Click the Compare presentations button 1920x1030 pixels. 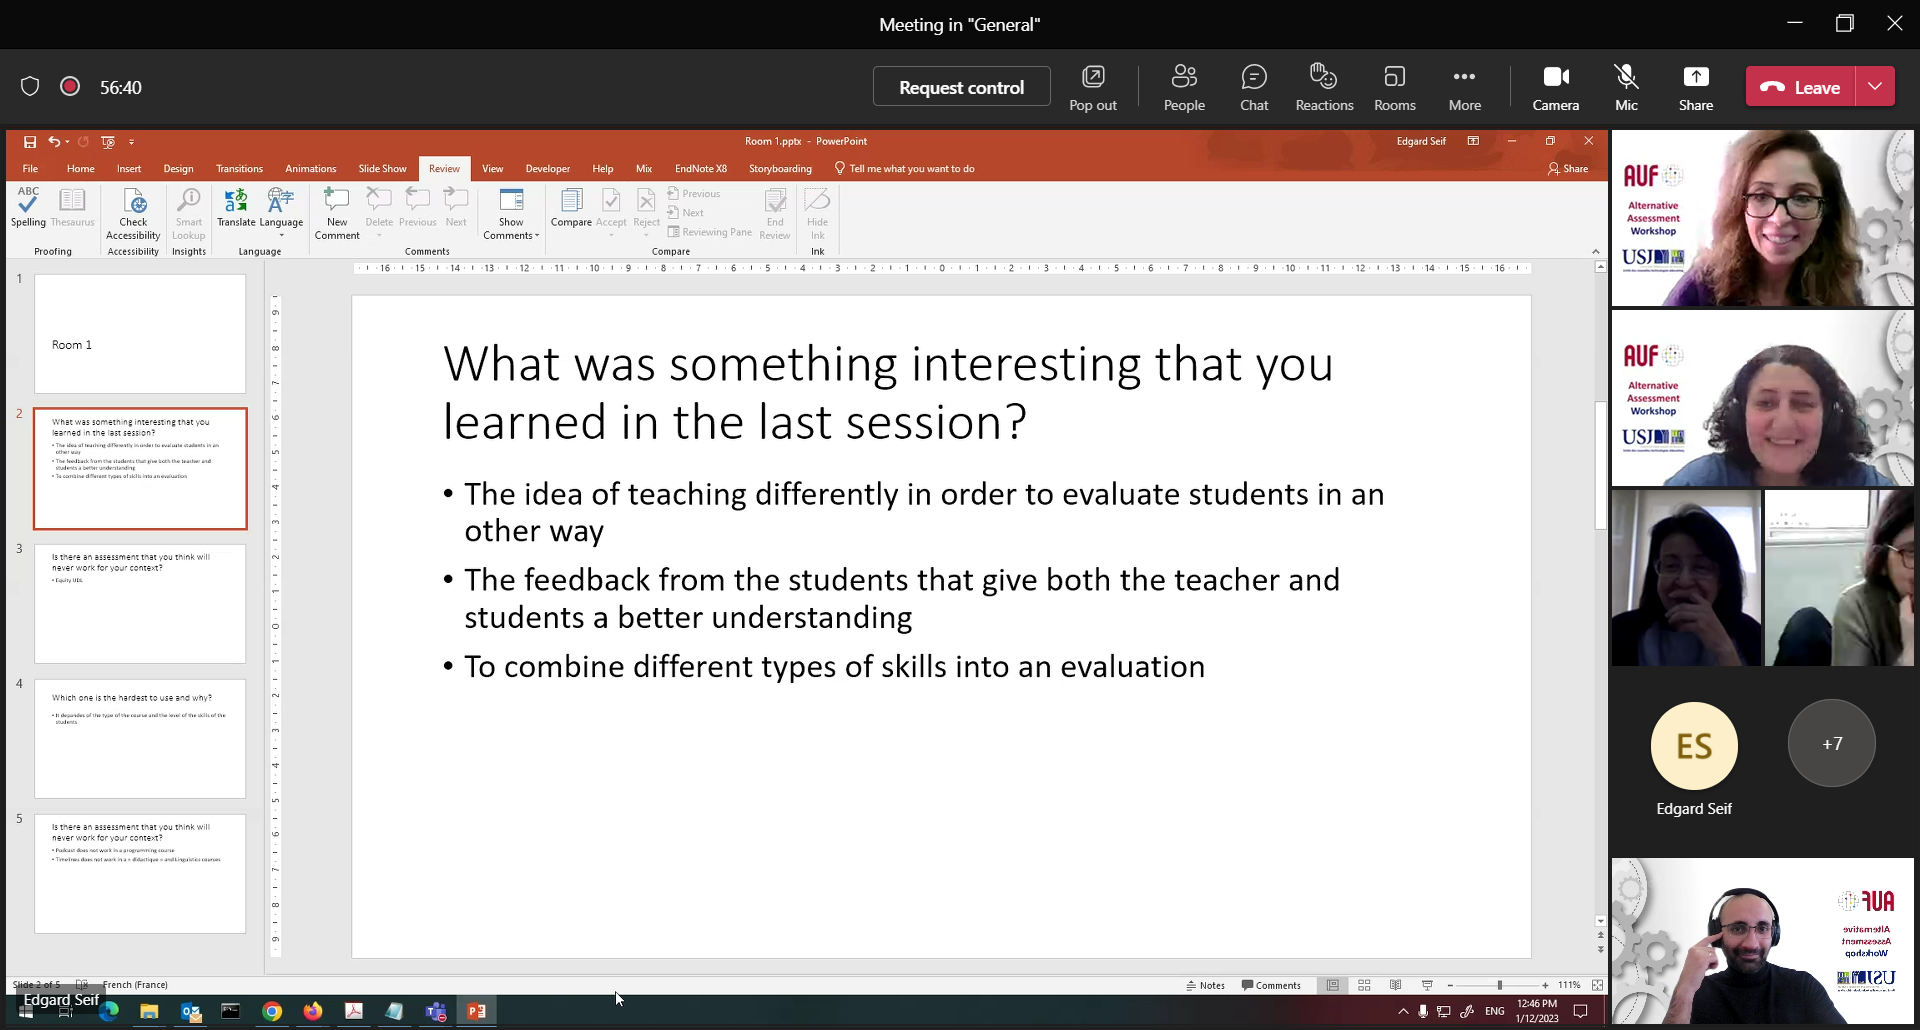[x=571, y=207]
